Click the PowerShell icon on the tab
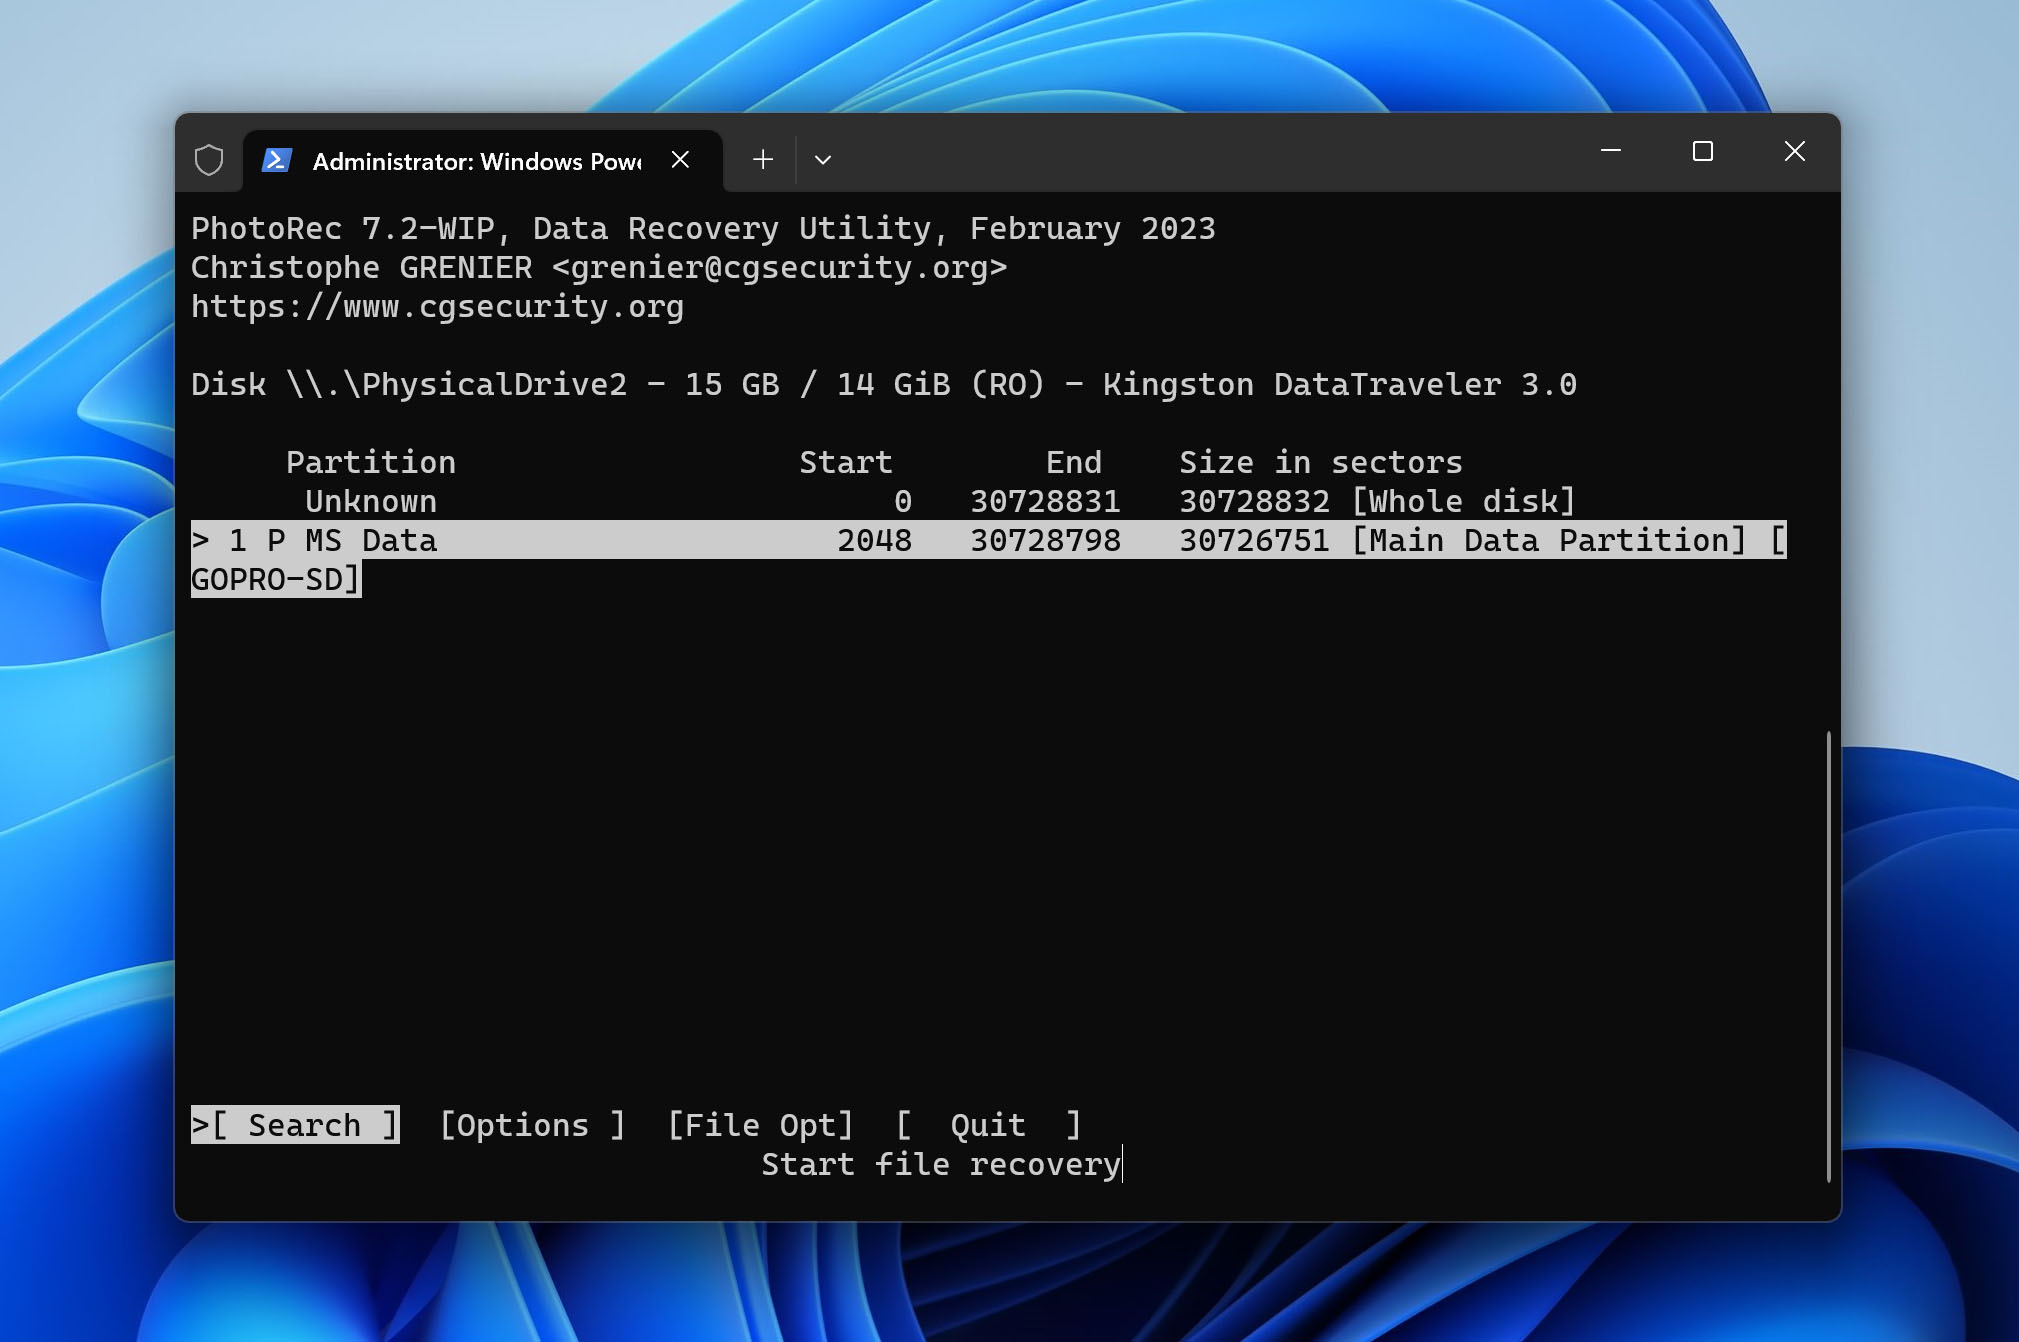Viewport: 2019px width, 1342px height. 276,160
